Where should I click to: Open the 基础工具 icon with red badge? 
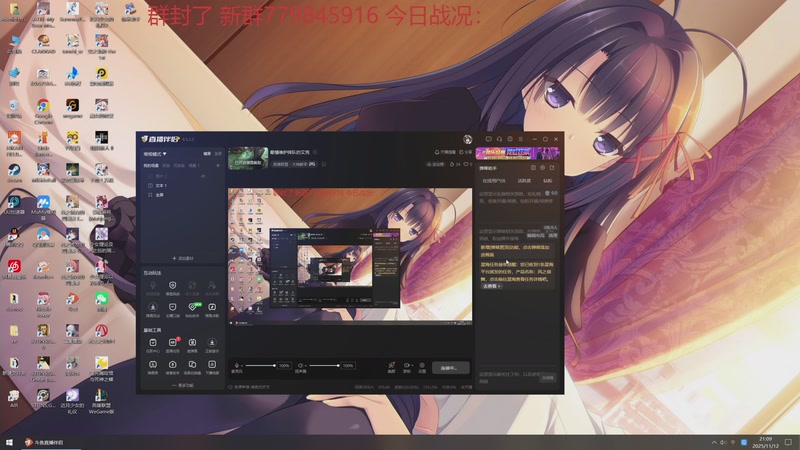(x=172, y=342)
